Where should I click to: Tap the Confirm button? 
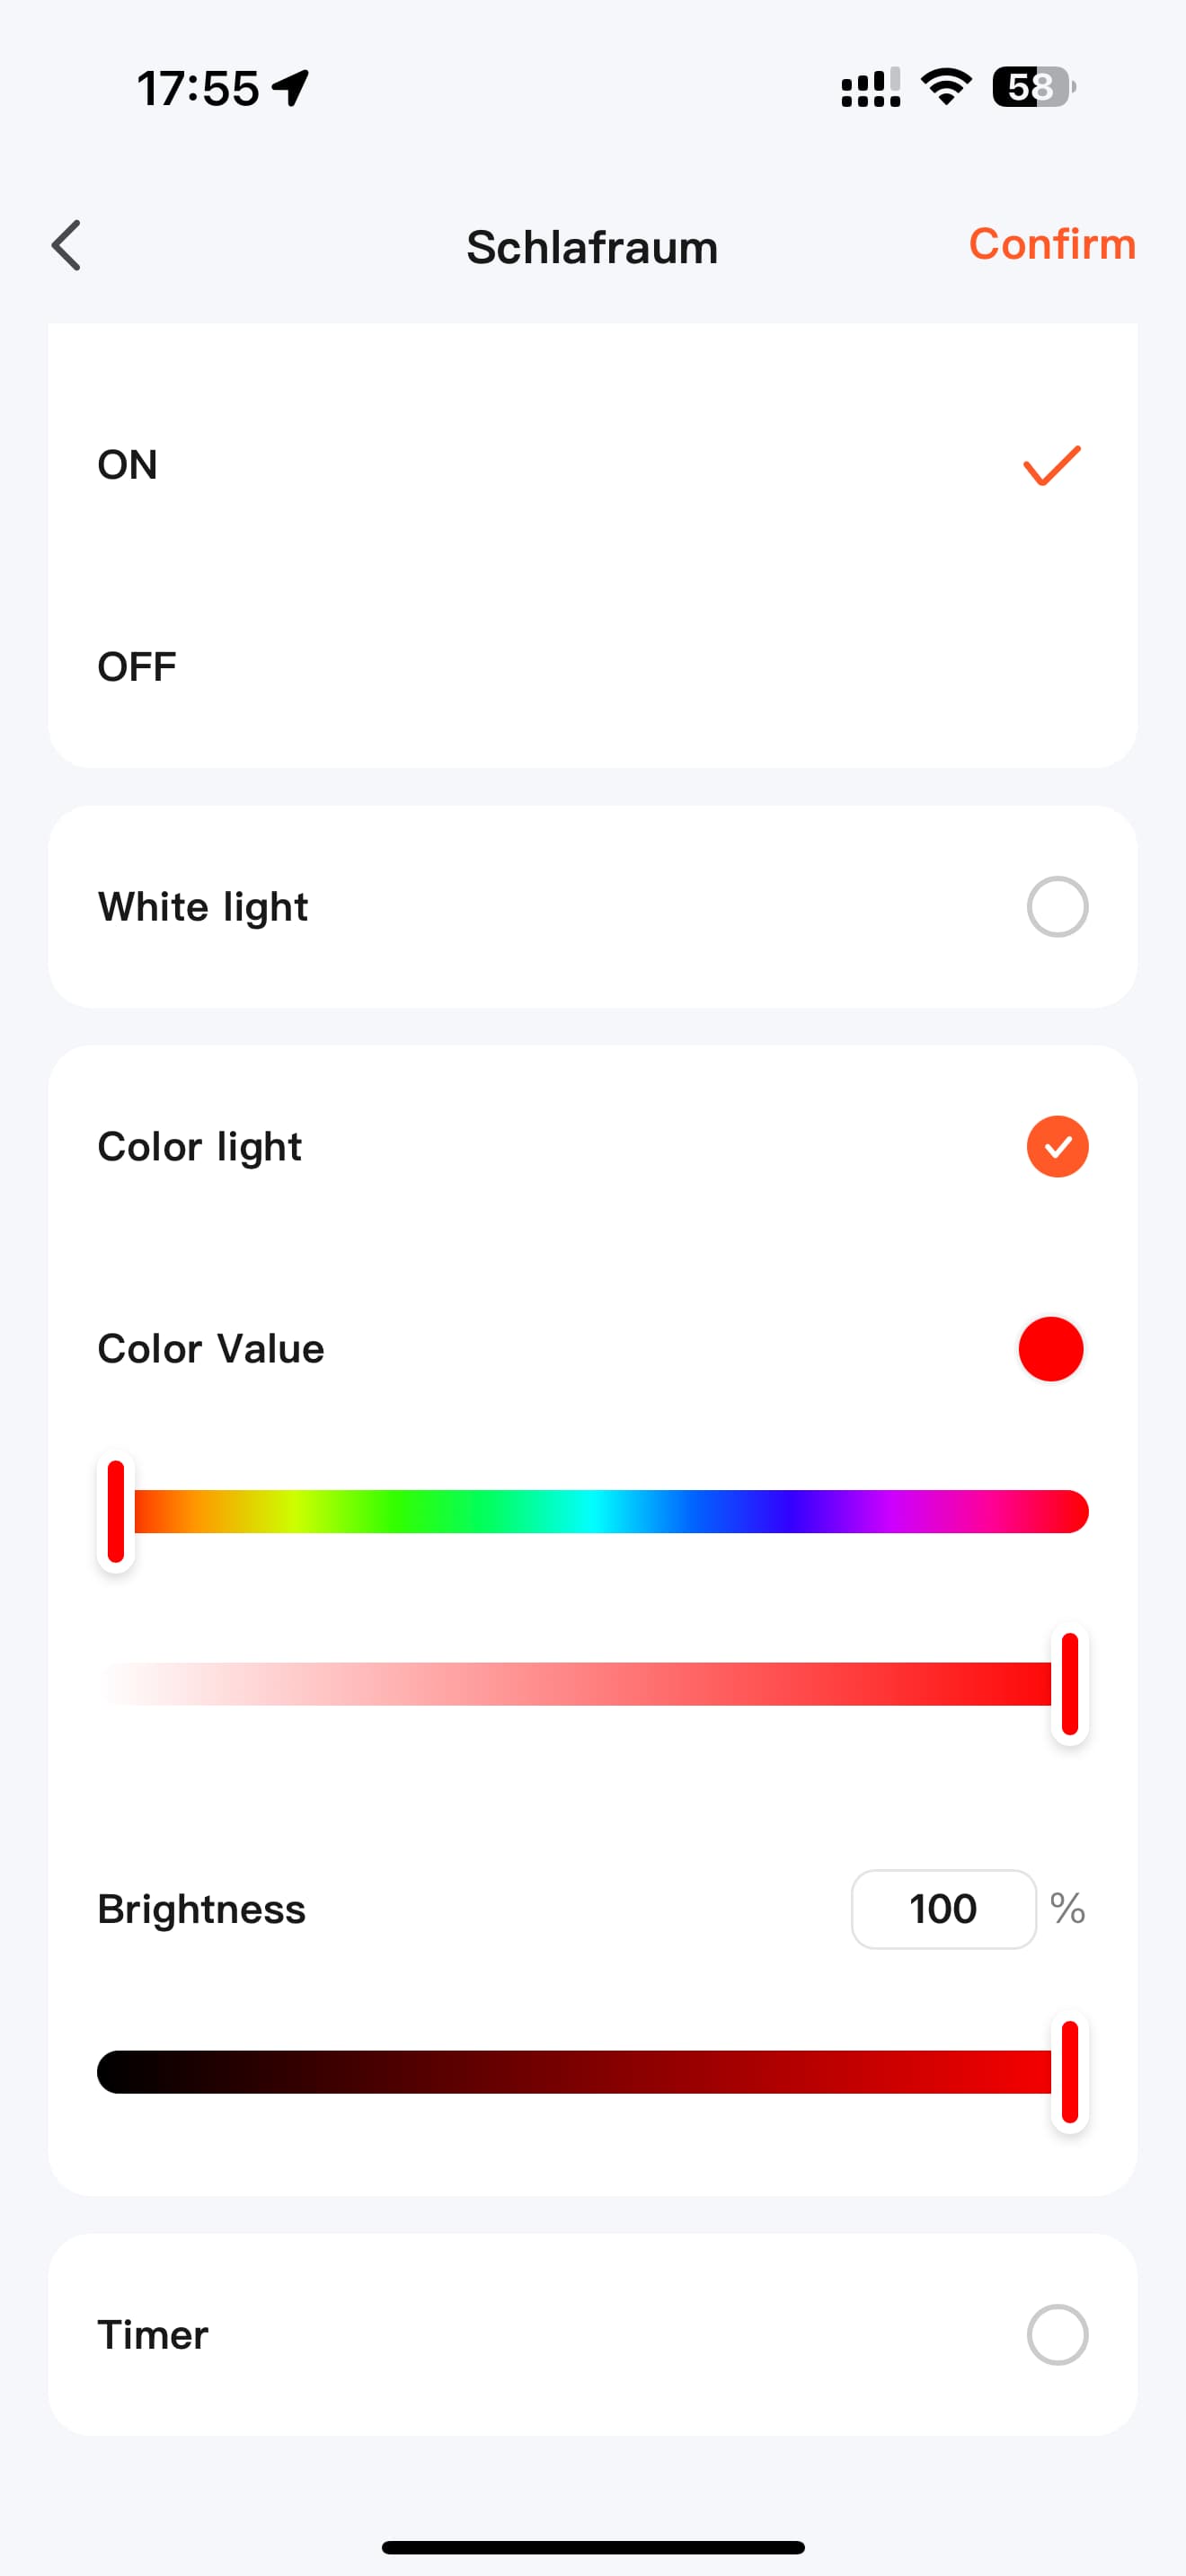[1051, 245]
